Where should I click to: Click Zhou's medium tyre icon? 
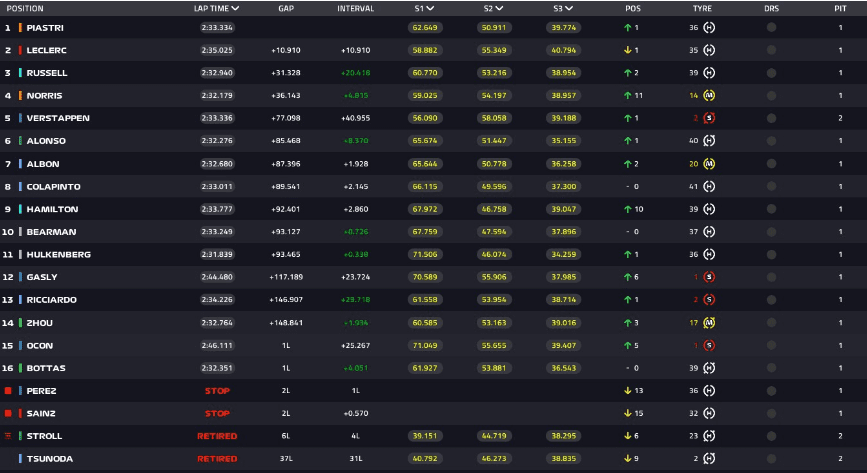click(x=709, y=323)
